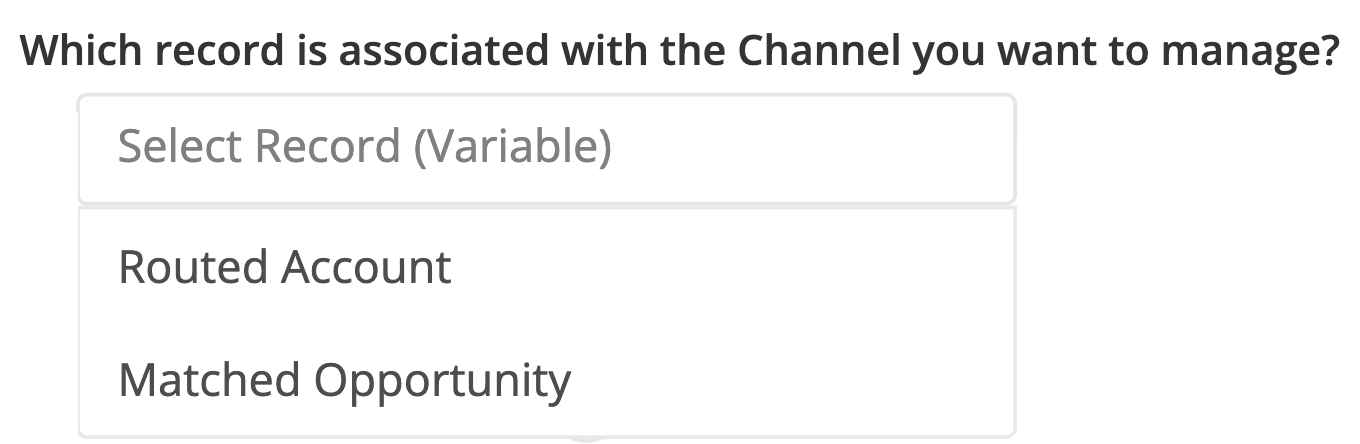The image size is (1360, 444).
Task: Open the Select Record (Variable) dropdown
Action: tap(546, 148)
